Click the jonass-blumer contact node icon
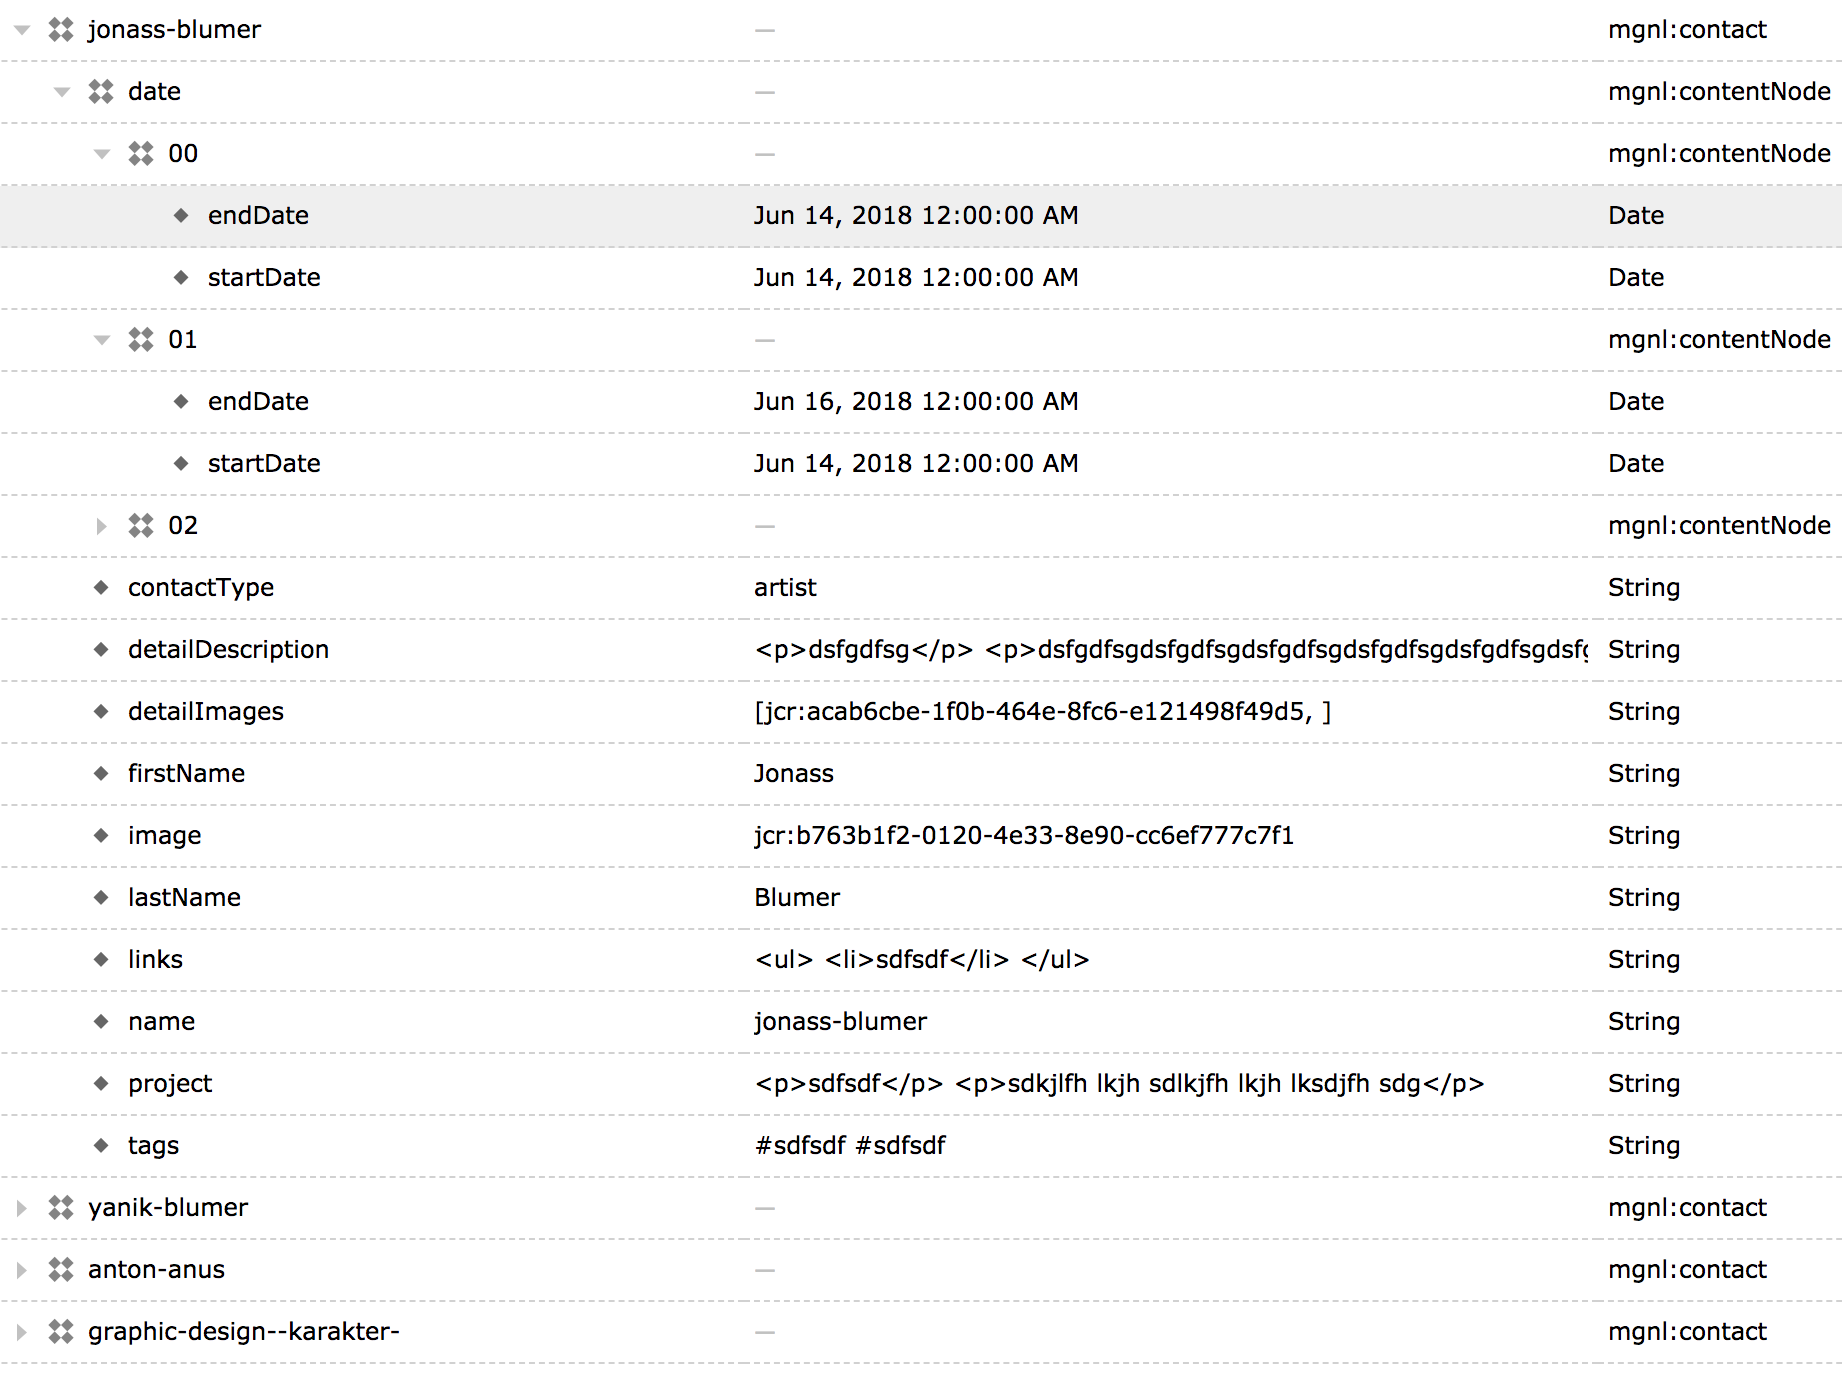This screenshot has width=1842, height=1384. click(61, 30)
